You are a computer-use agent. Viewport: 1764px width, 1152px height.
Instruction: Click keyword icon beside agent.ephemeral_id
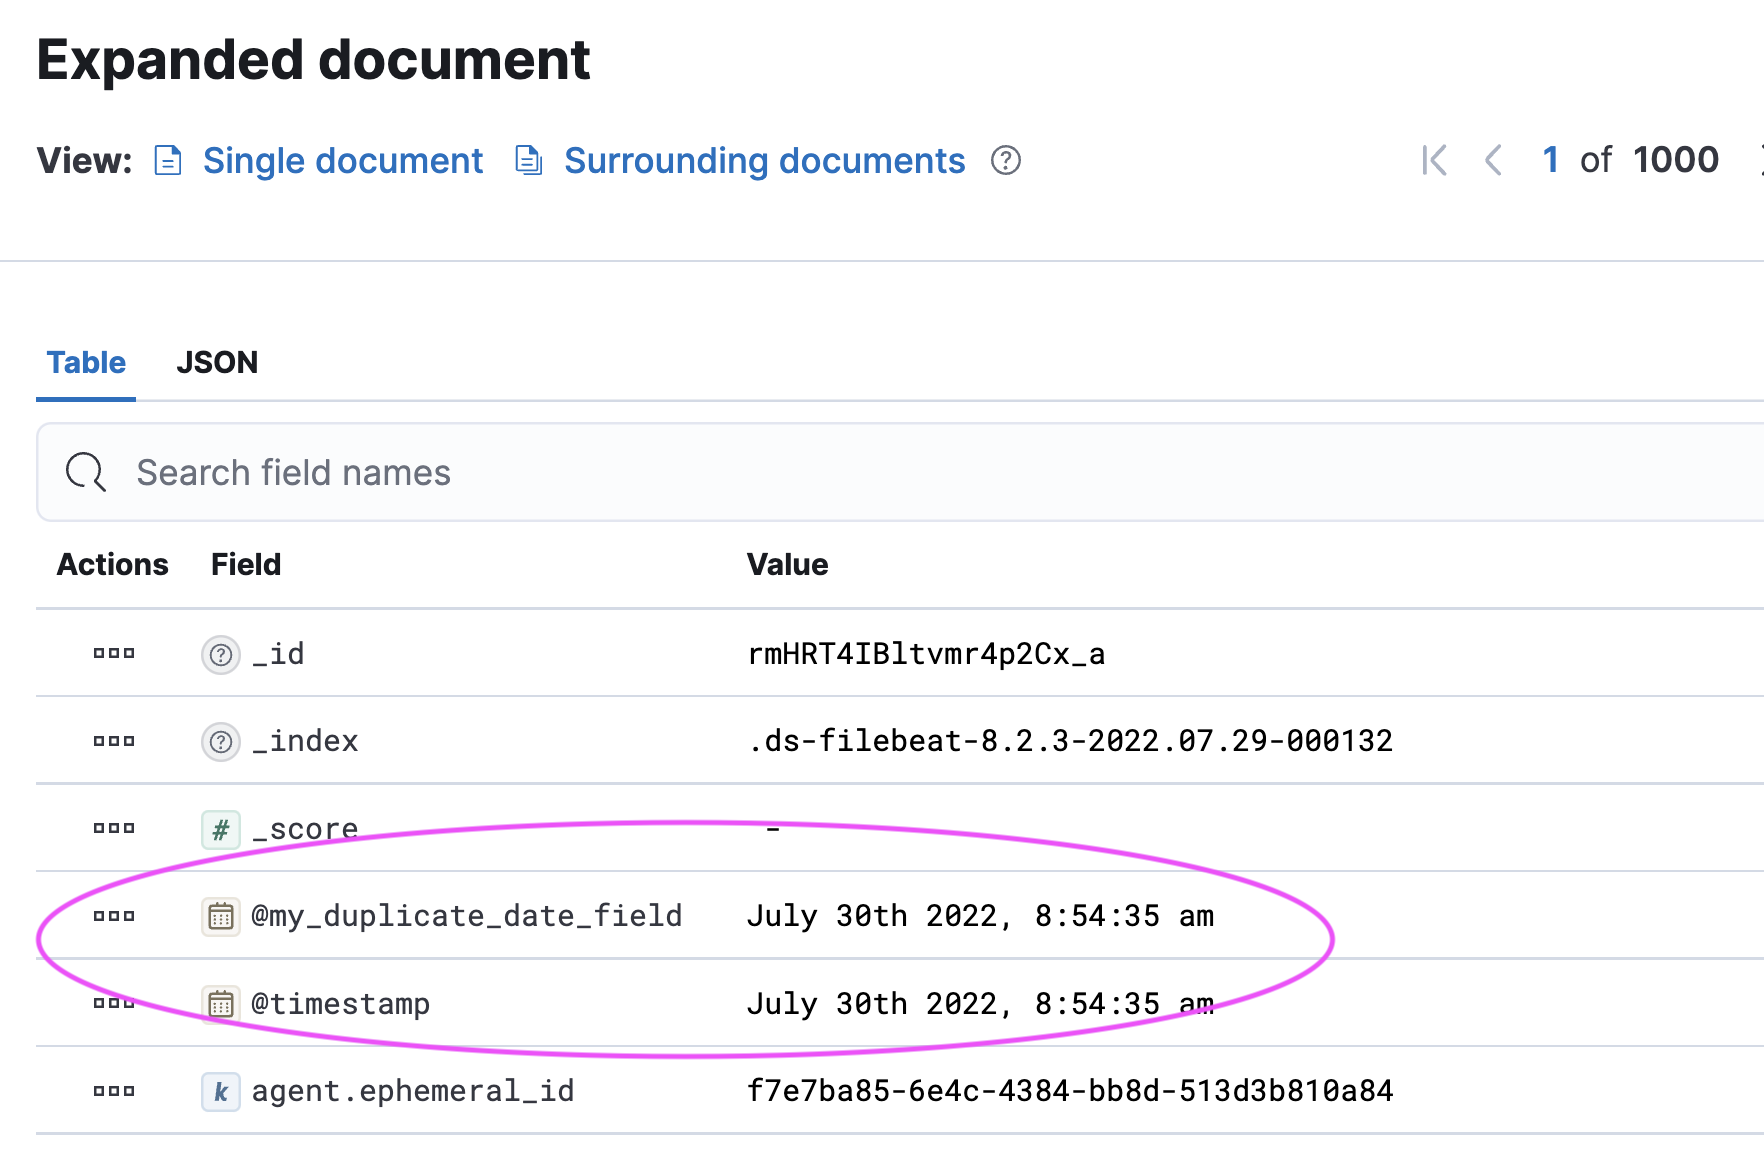pyautogui.click(x=221, y=1092)
